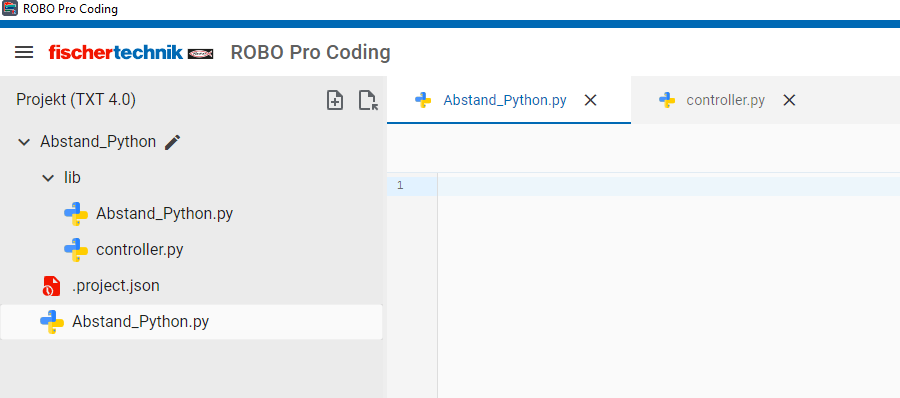Click the lib folder label
Screen dimensions: 900x398
72,178
